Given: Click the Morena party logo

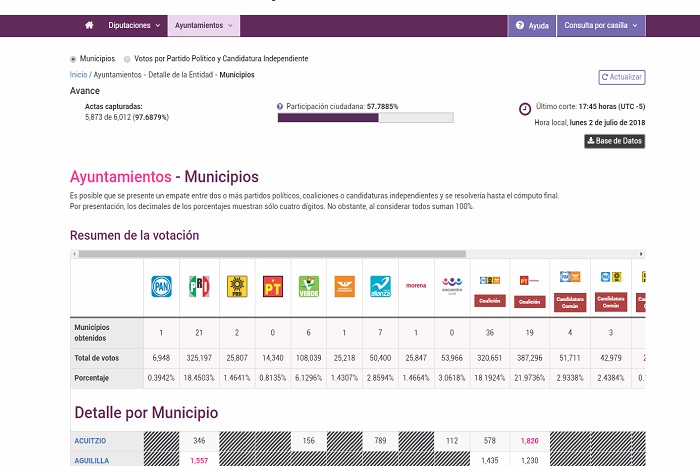Looking at the screenshot, I should (x=415, y=286).
